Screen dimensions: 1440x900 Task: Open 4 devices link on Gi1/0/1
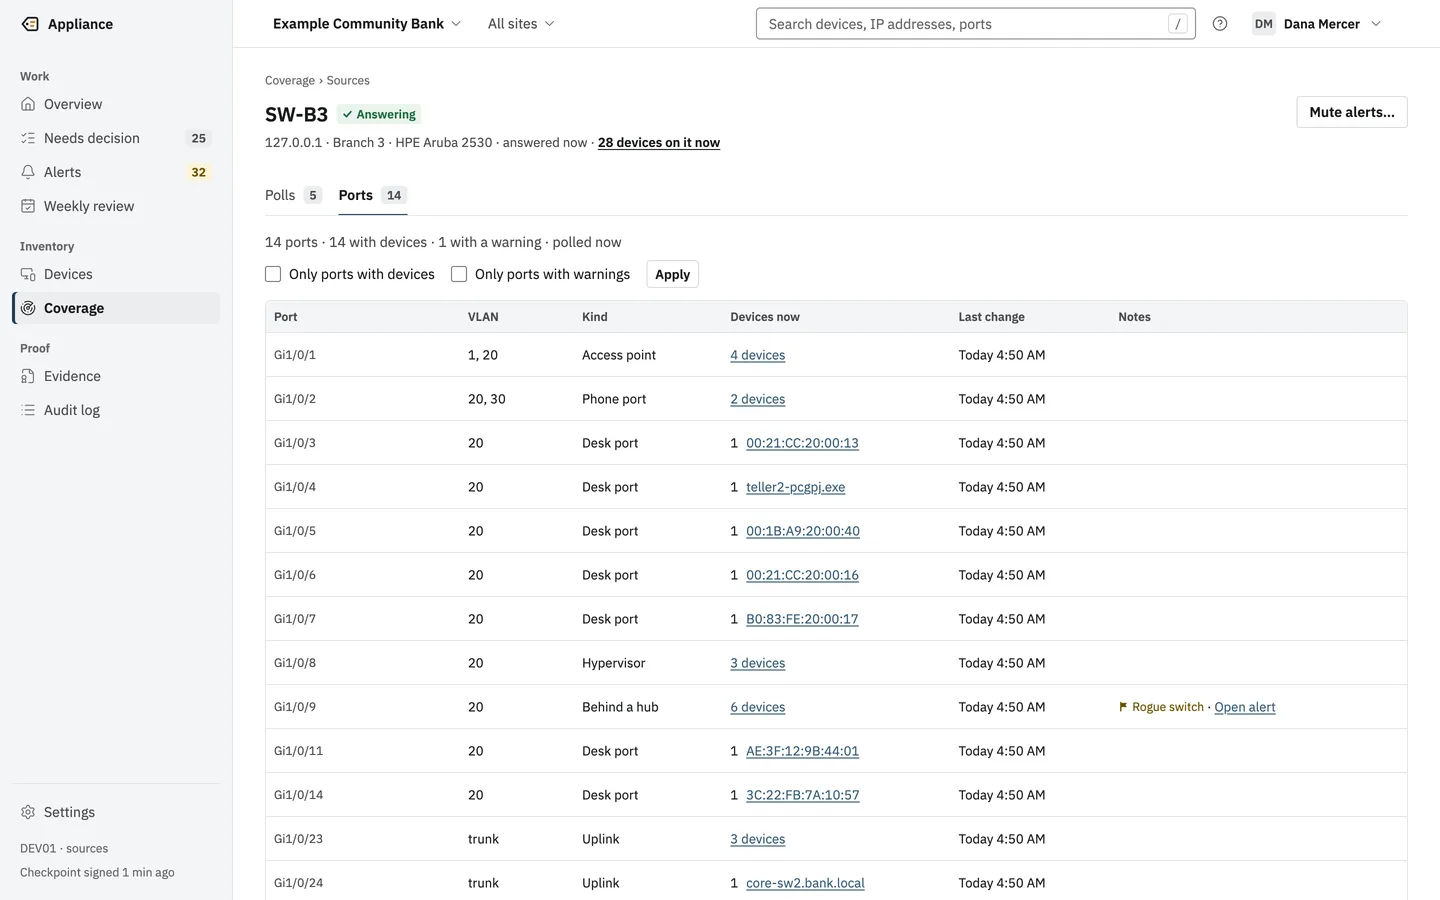(758, 355)
